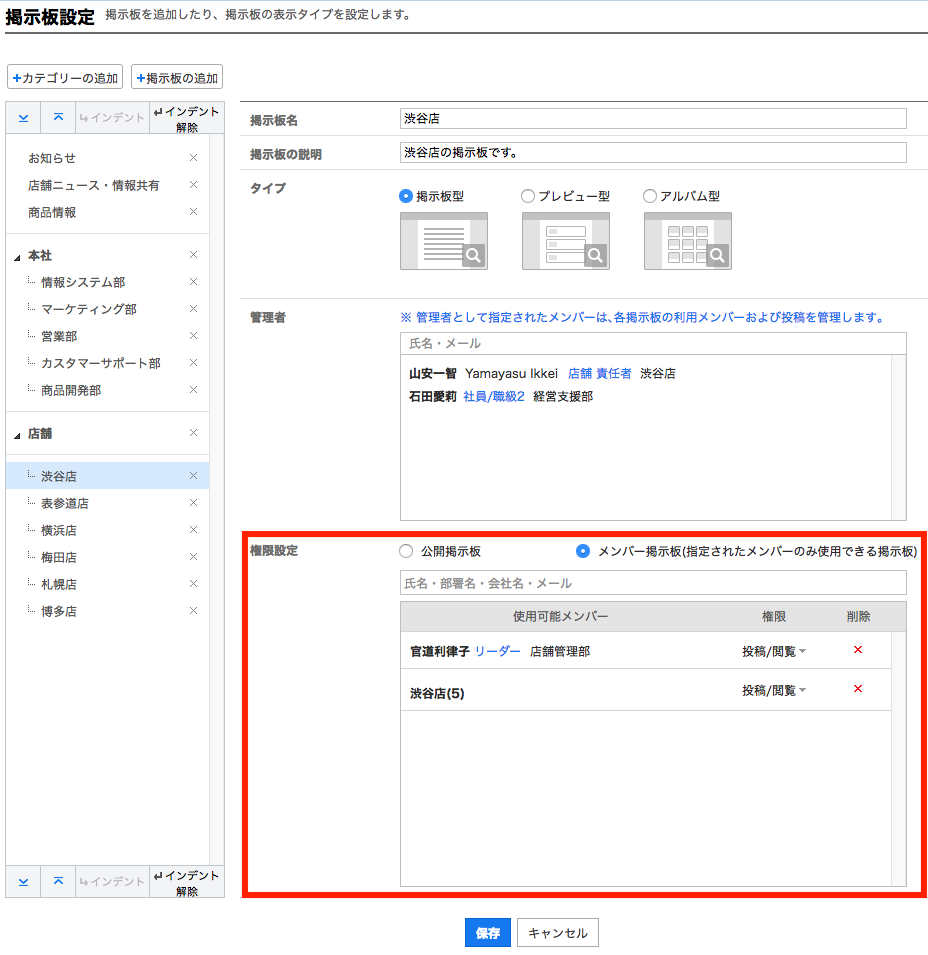Collapse the 店舗 category tree
This screenshot has height=955, width=928.
click(x=17, y=435)
